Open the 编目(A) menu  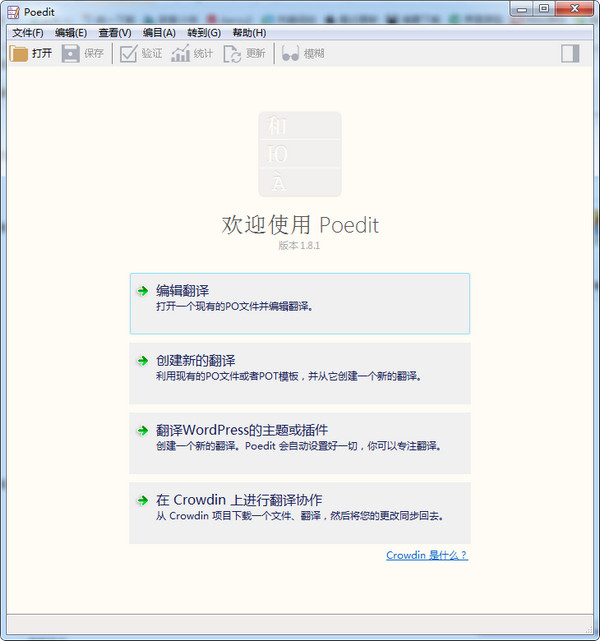[159, 33]
